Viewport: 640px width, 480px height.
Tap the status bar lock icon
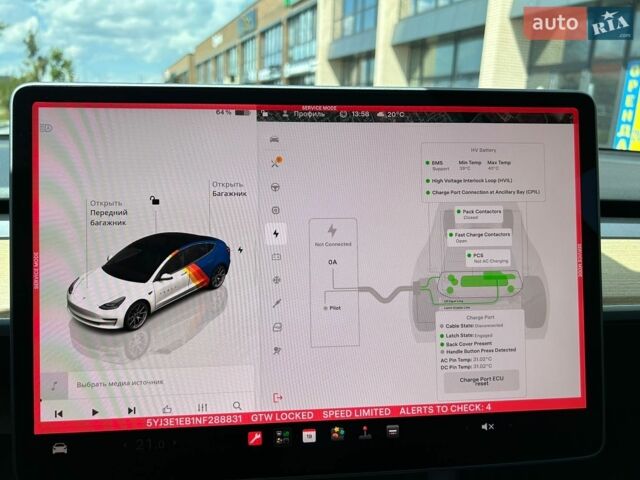265,113
